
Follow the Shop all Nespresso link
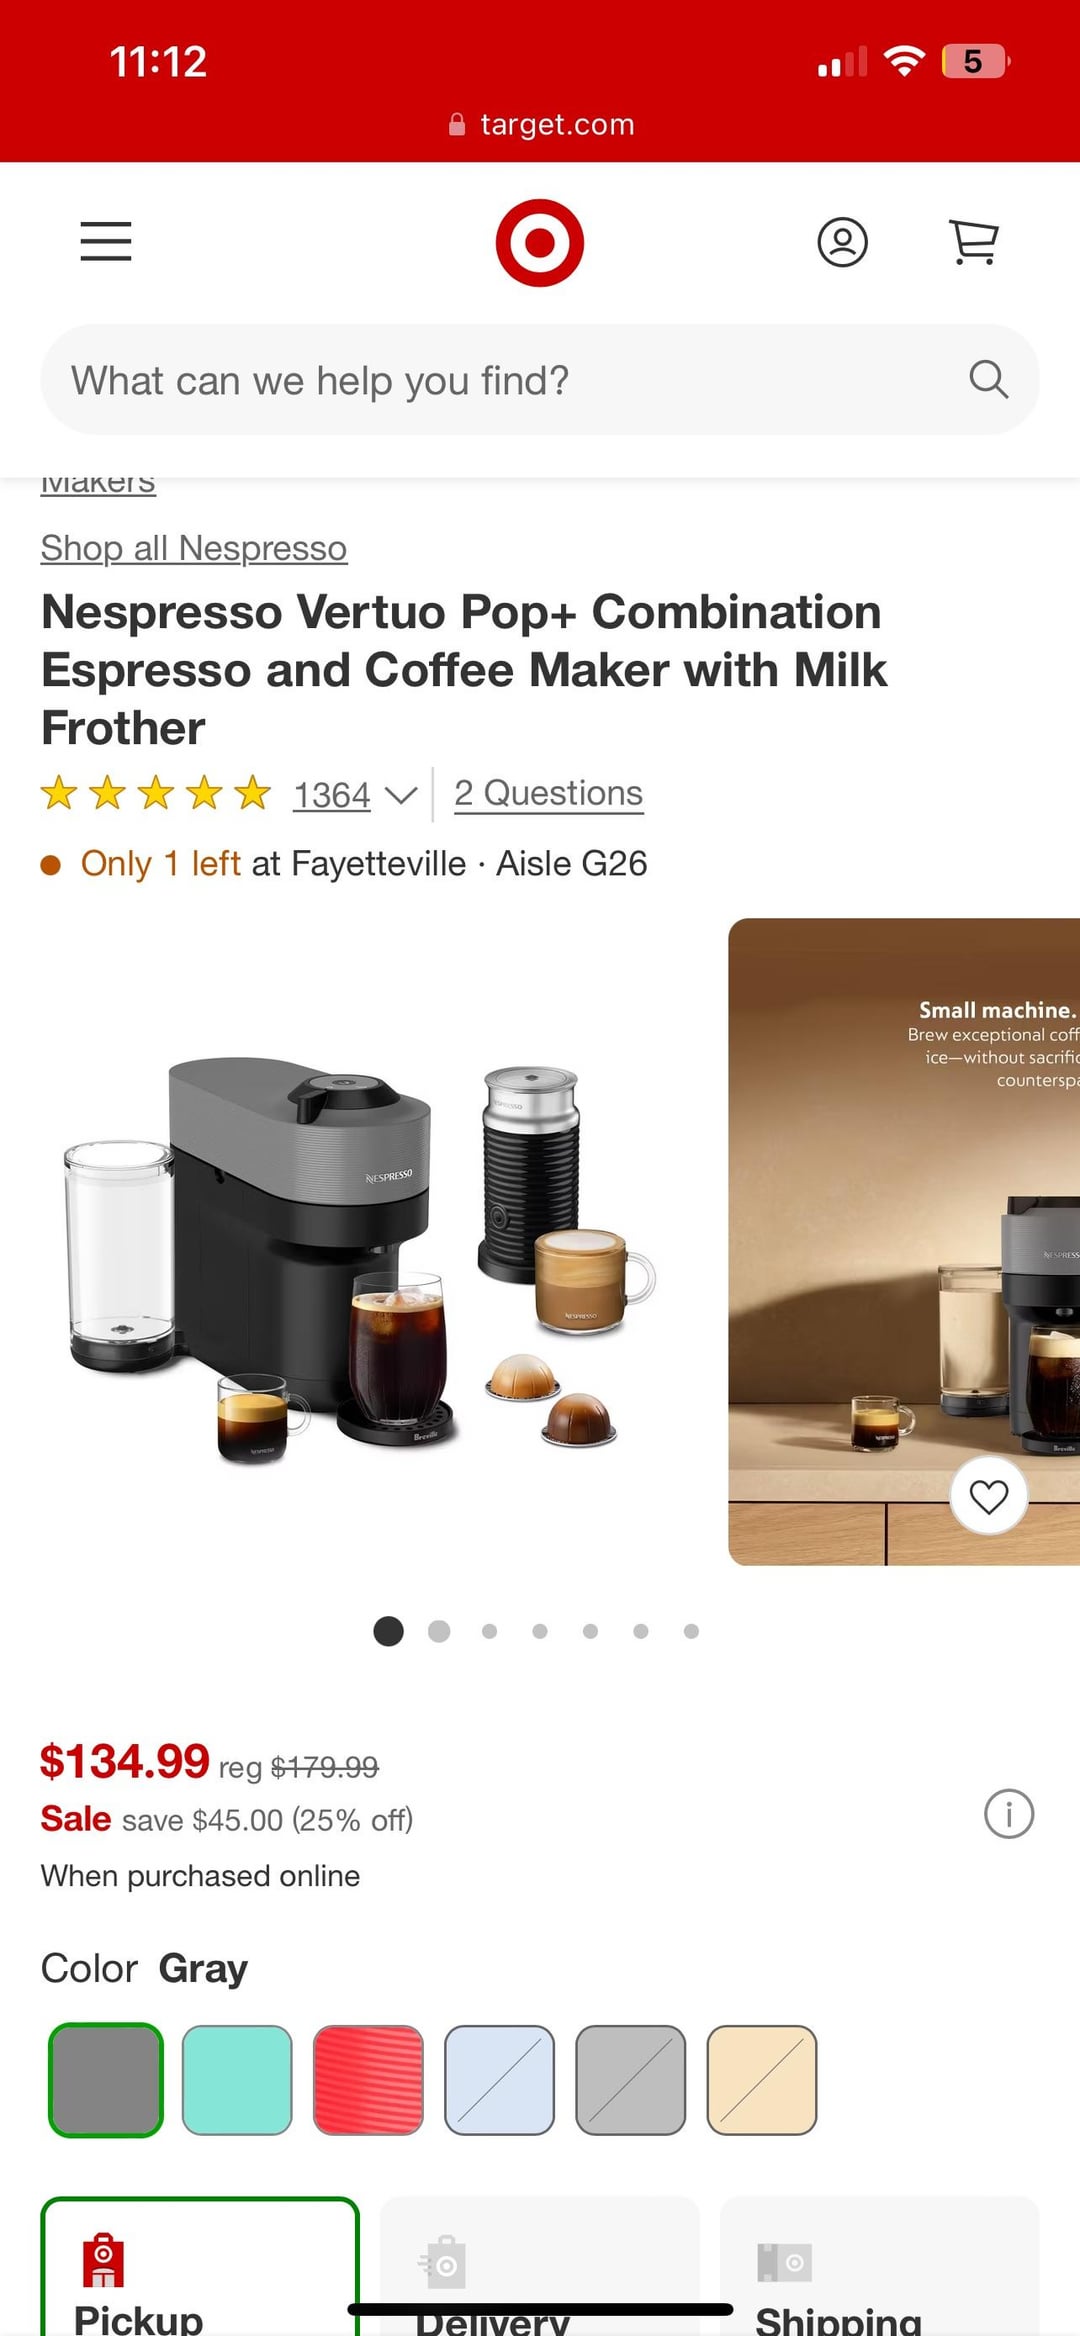(x=194, y=548)
